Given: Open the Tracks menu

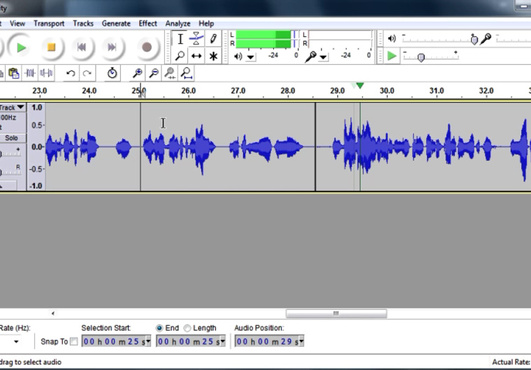Looking at the screenshot, I should [83, 23].
